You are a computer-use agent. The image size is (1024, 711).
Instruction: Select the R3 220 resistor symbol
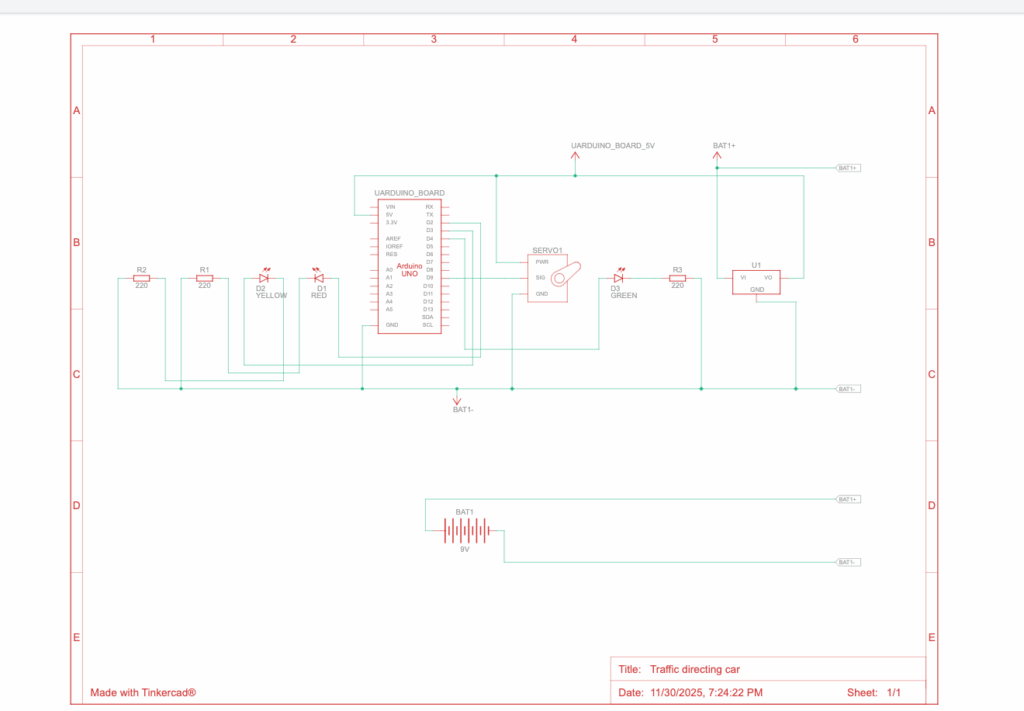(x=677, y=279)
